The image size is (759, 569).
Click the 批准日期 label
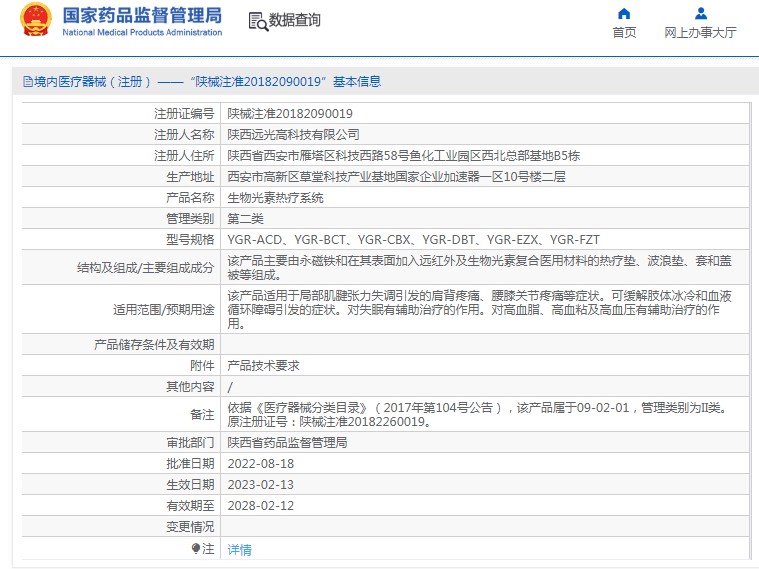[190, 463]
